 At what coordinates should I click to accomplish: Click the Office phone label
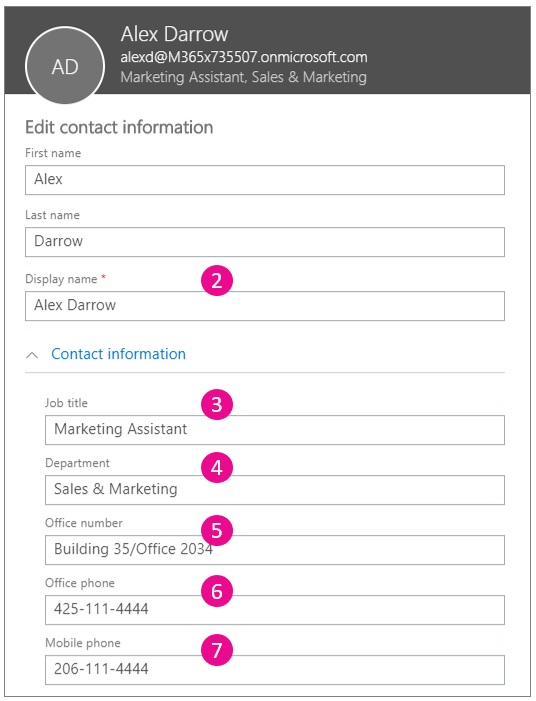click(80, 583)
